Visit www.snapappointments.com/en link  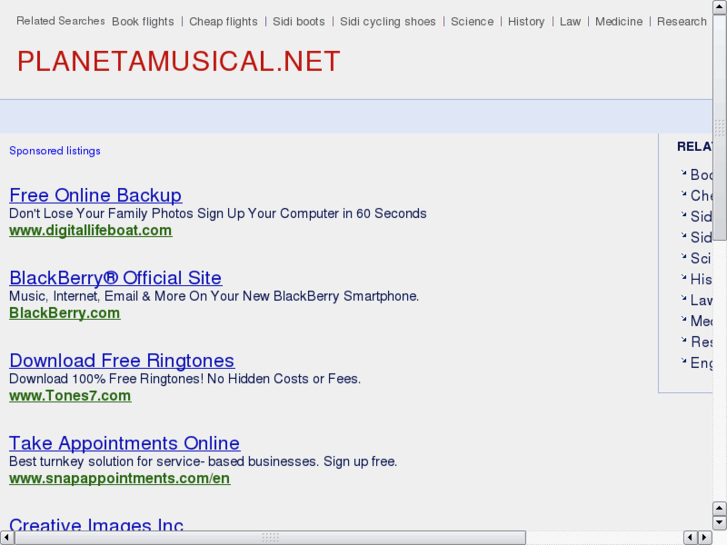pyautogui.click(x=120, y=478)
